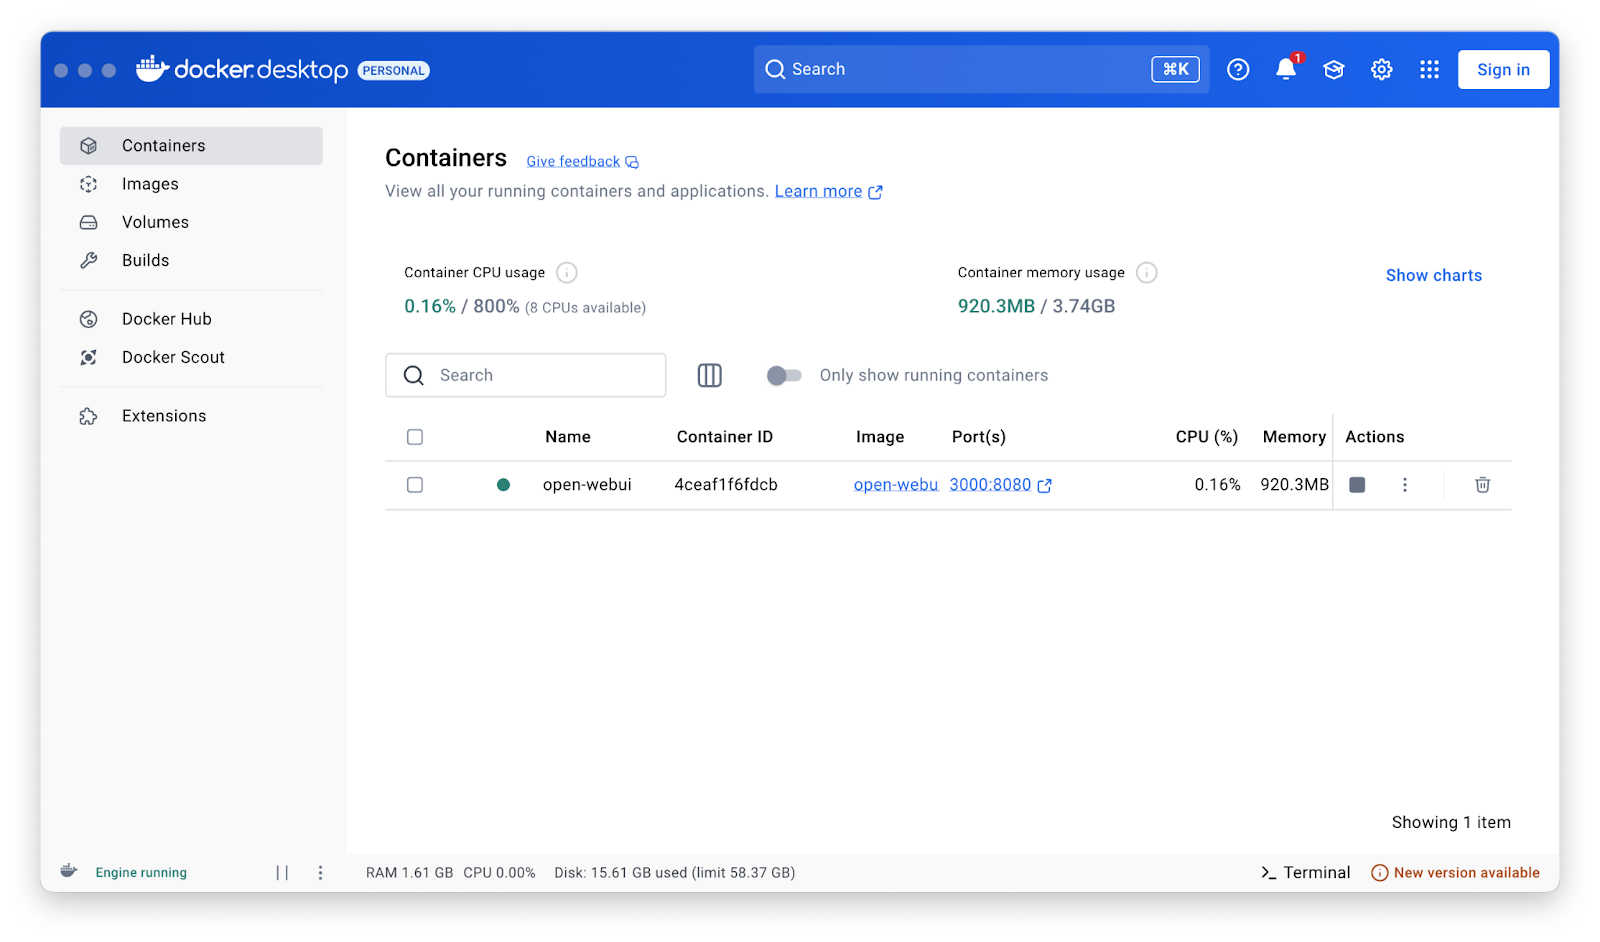The height and width of the screenshot is (942, 1600).
Task: Click the PERSONAL plan badge
Action: (394, 70)
